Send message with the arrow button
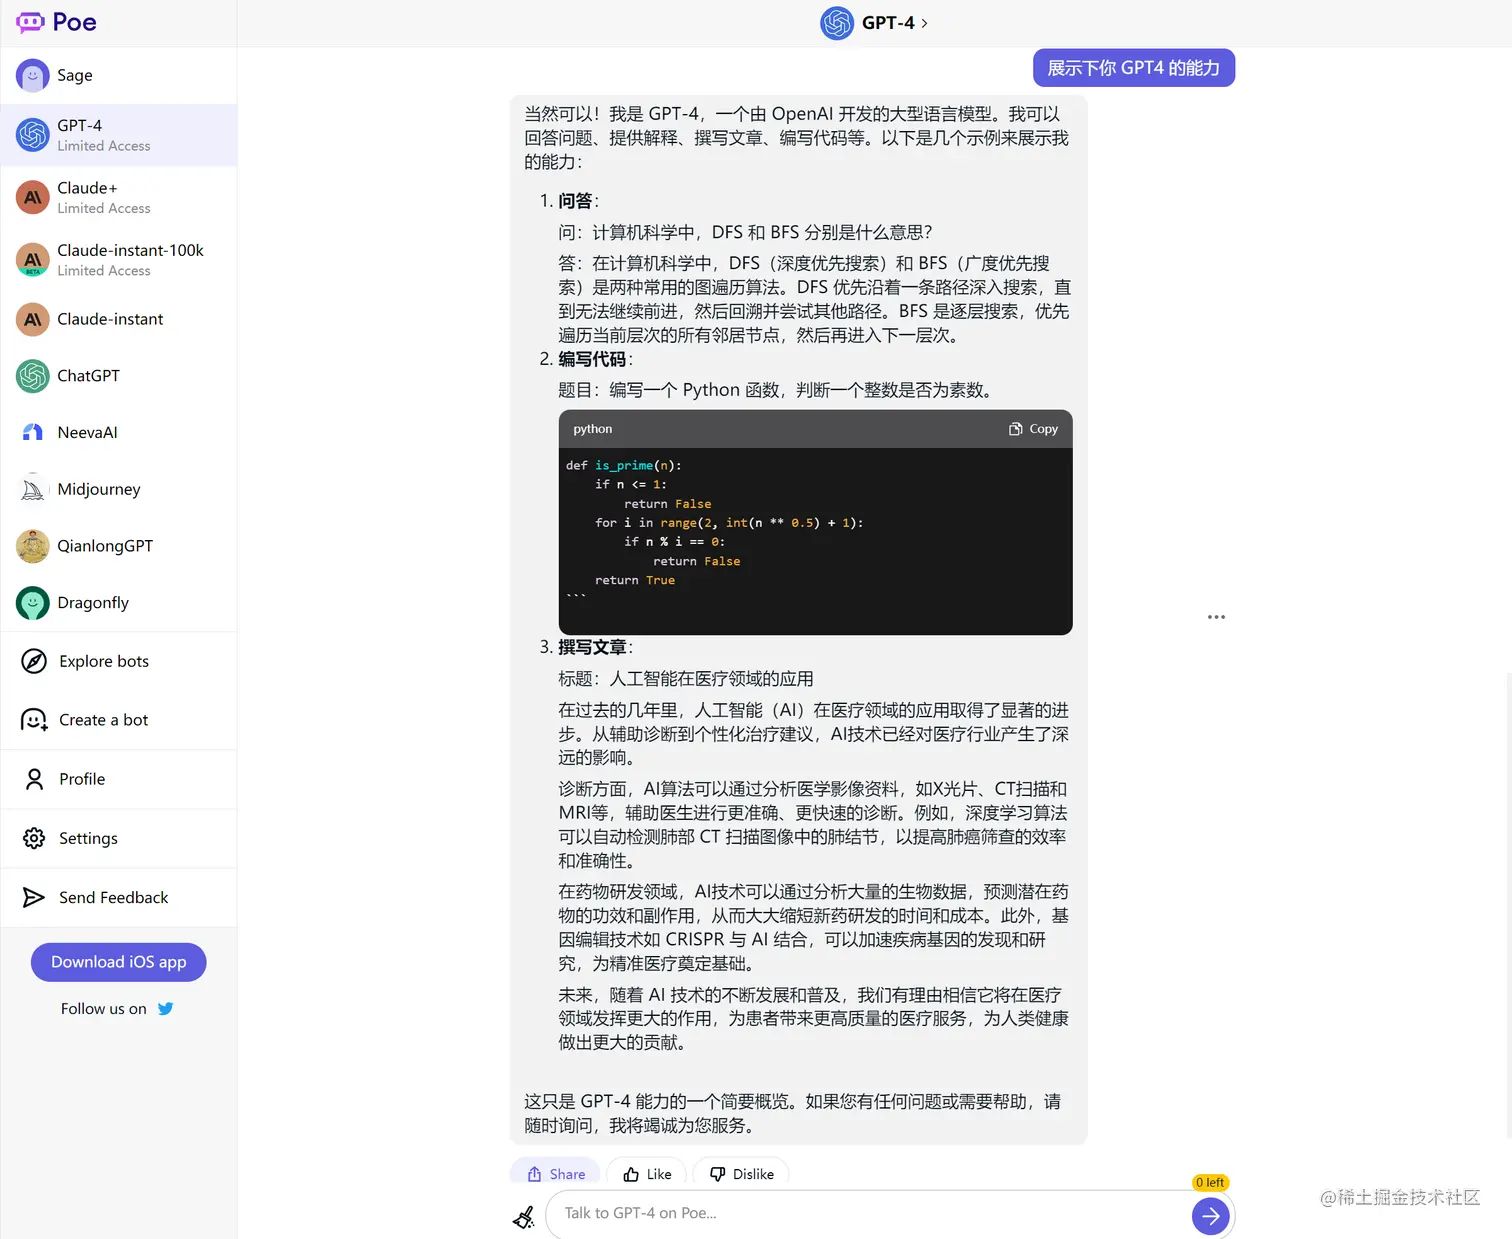The height and width of the screenshot is (1239, 1512). coord(1210,1216)
